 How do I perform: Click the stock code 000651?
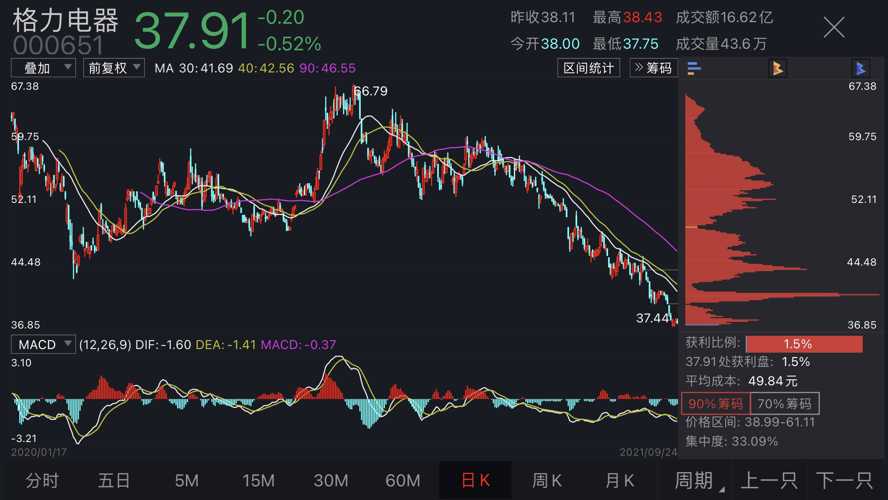[x=58, y=46]
